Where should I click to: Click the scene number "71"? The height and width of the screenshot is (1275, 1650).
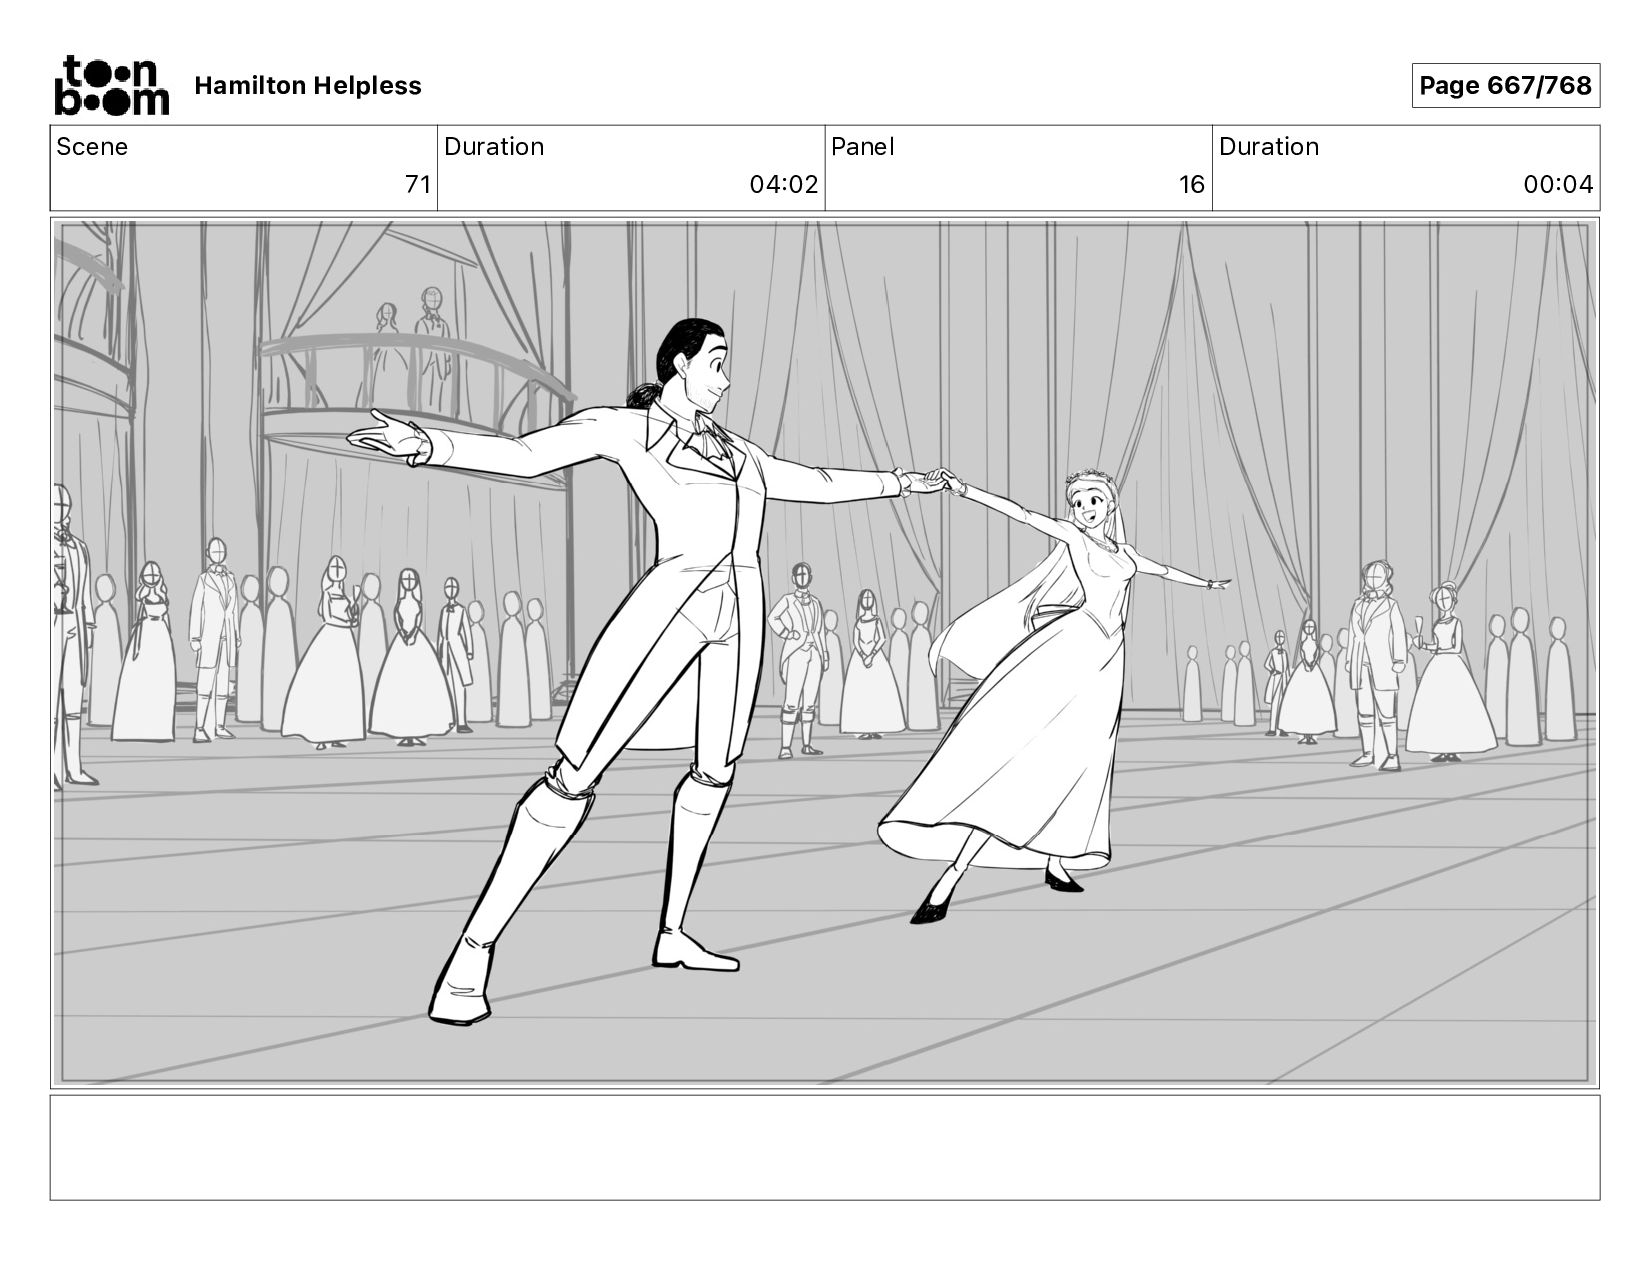[x=418, y=185]
